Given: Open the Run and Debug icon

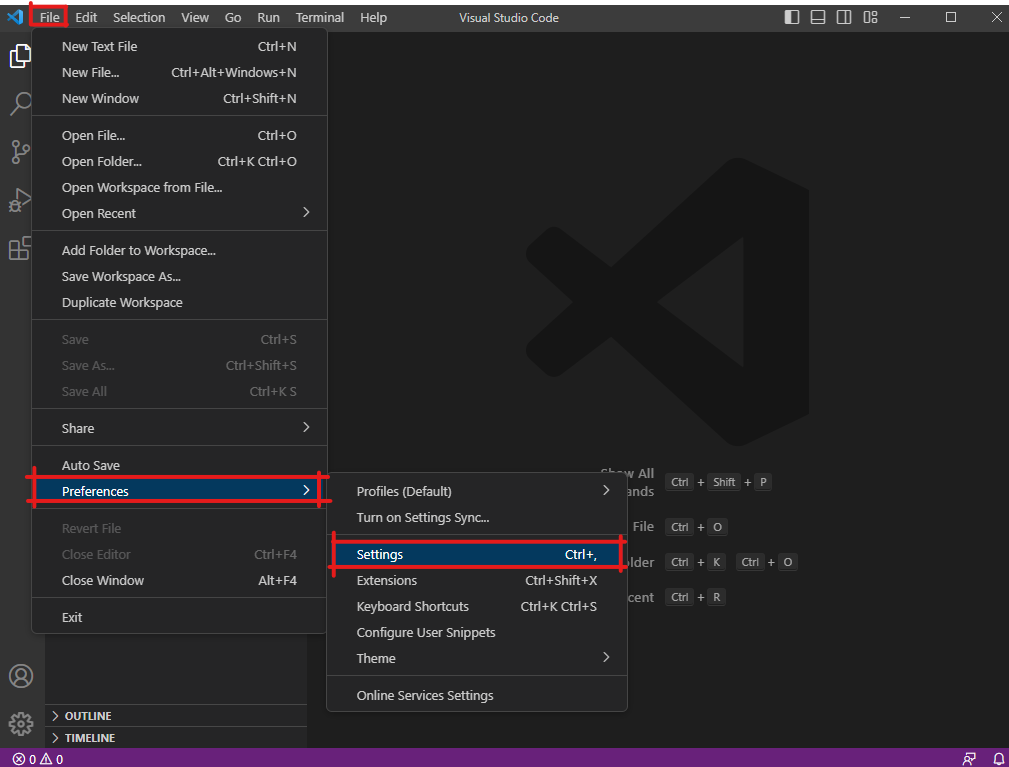Looking at the screenshot, I should point(20,200).
